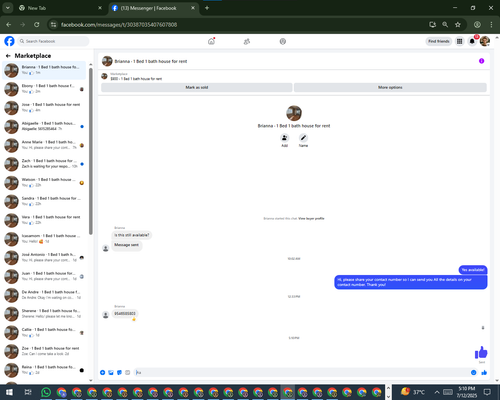
Task: Click the large sent thumbs-up message
Action: tap(481, 352)
